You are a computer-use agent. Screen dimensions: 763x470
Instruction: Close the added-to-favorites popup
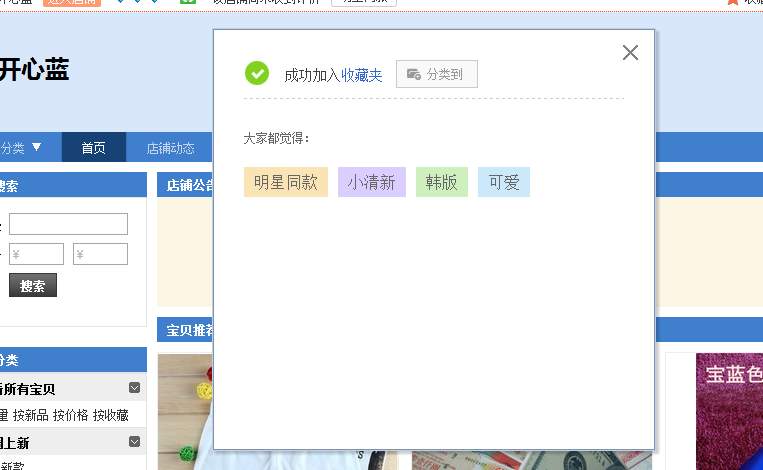[x=630, y=53]
